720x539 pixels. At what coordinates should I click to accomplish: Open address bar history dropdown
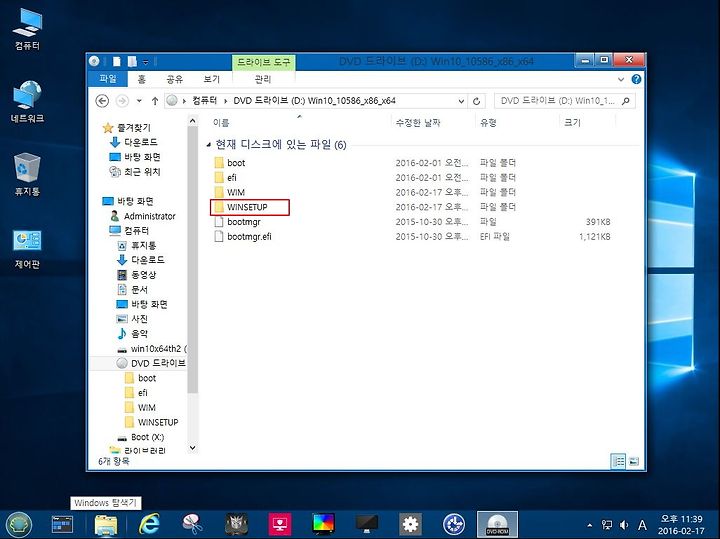(x=461, y=101)
